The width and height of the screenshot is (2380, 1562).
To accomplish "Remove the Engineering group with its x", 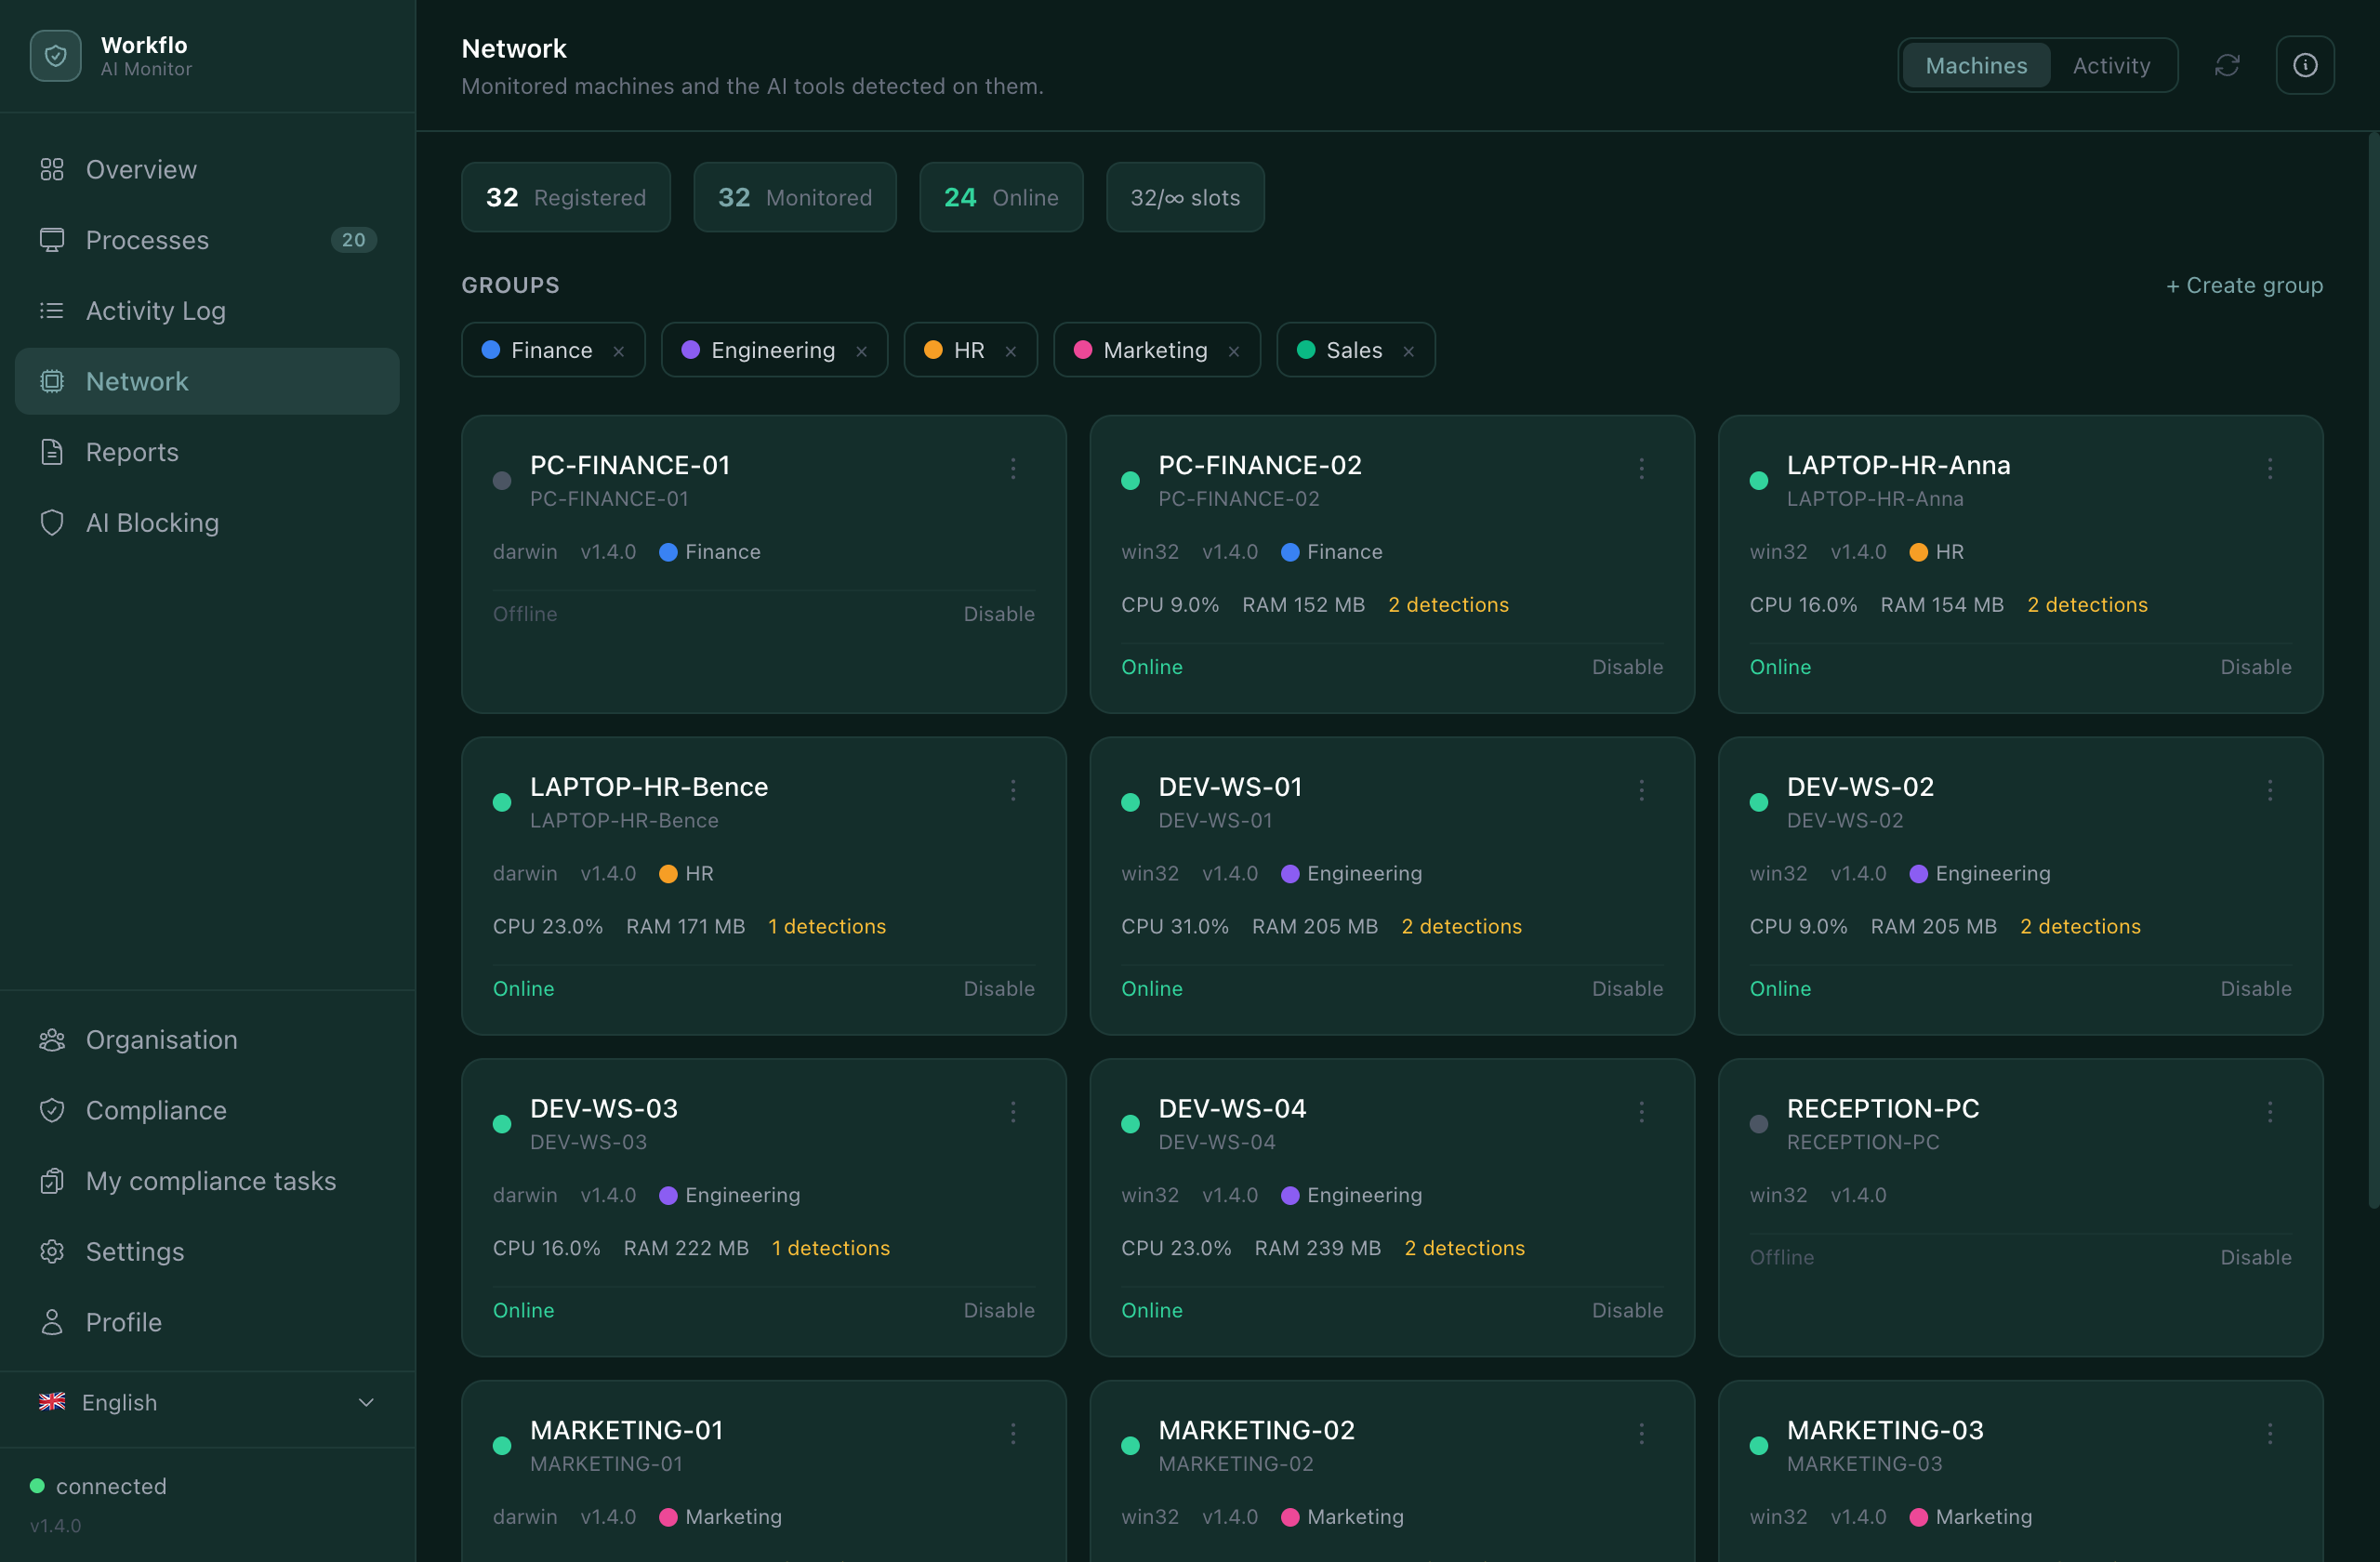I will point(861,351).
